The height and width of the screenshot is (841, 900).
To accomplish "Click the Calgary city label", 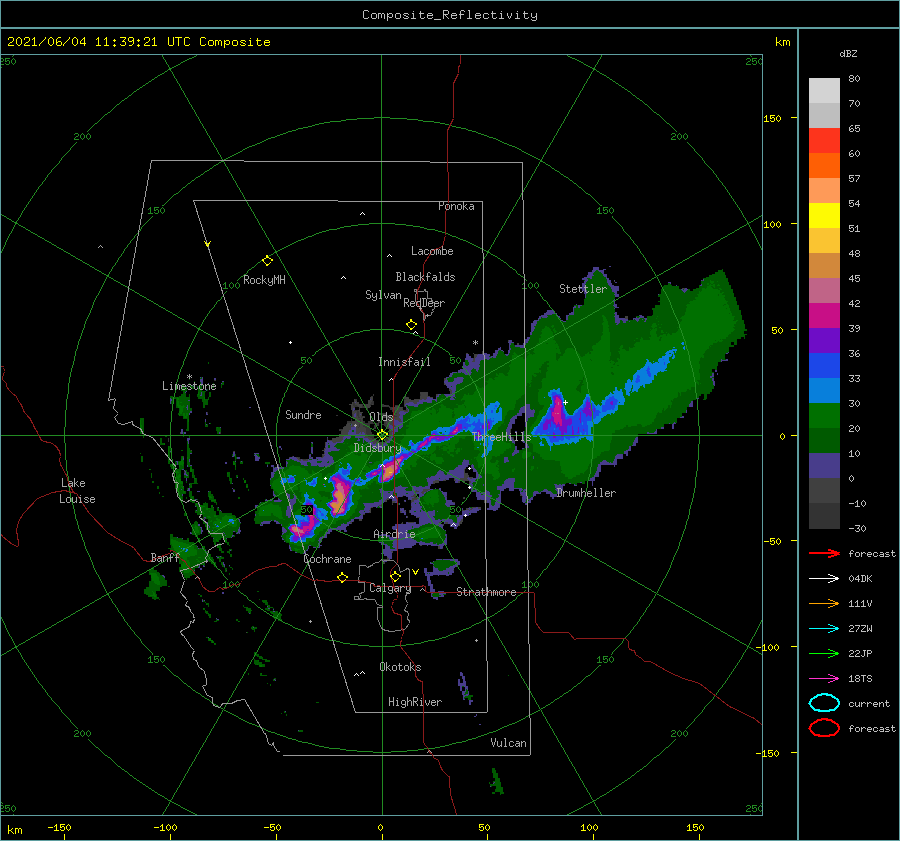I will (390, 588).
